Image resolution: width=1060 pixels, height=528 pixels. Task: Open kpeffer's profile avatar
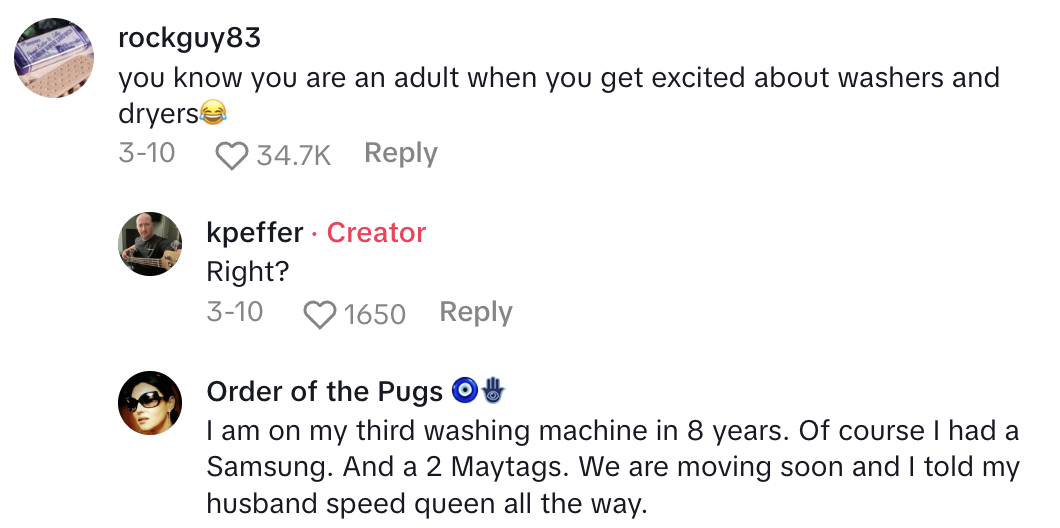tap(150, 243)
